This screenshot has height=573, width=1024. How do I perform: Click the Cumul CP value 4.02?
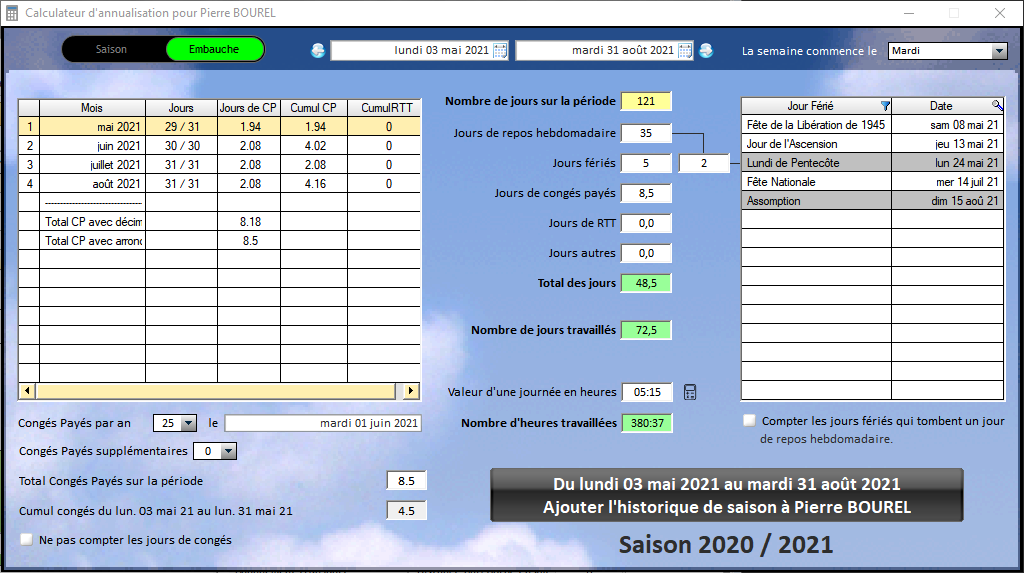point(314,146)
